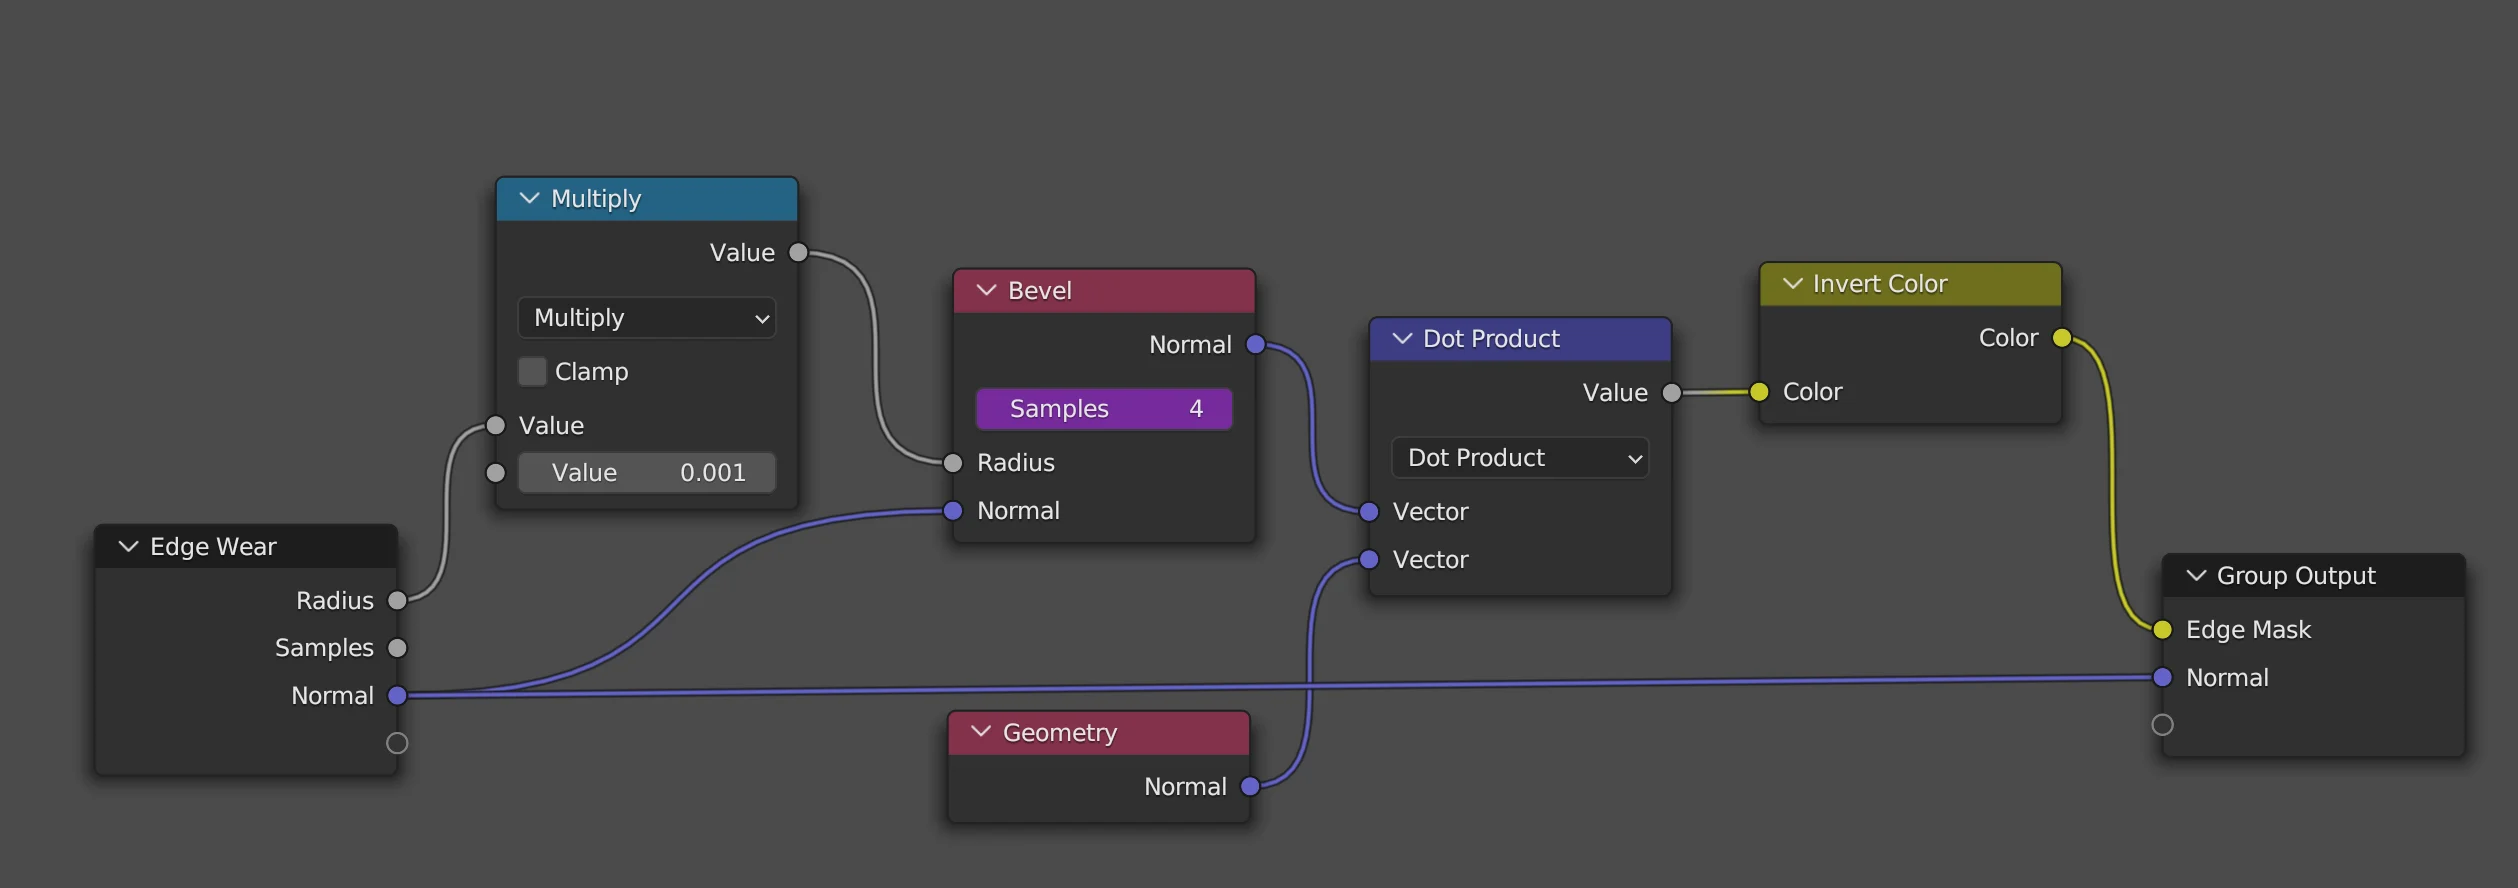Click the Edge Wear Radius output socket
2518x888 pixels.
point(397,600)
